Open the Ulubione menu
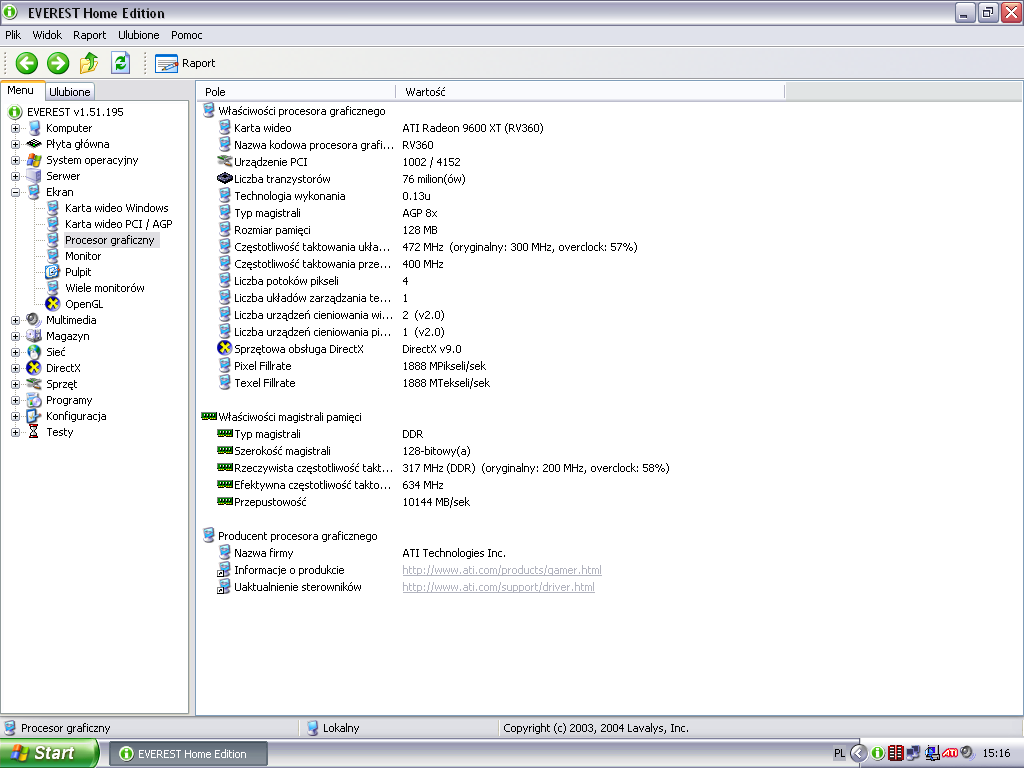 pos(138,35)
